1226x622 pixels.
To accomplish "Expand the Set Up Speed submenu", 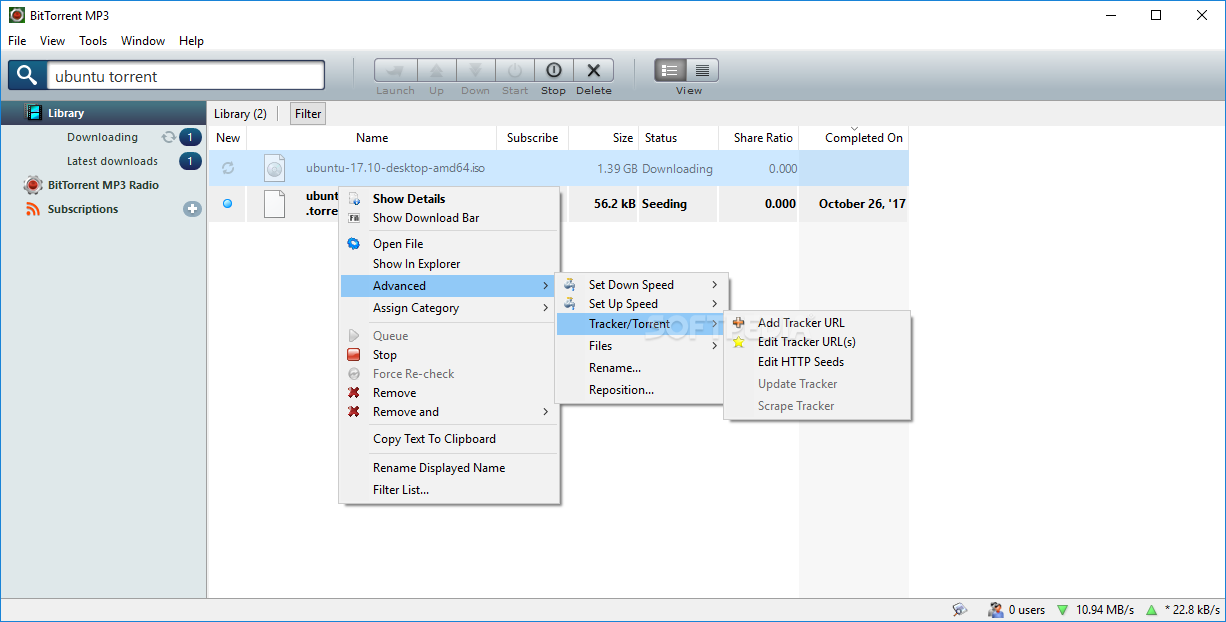I will coord(641,304).
